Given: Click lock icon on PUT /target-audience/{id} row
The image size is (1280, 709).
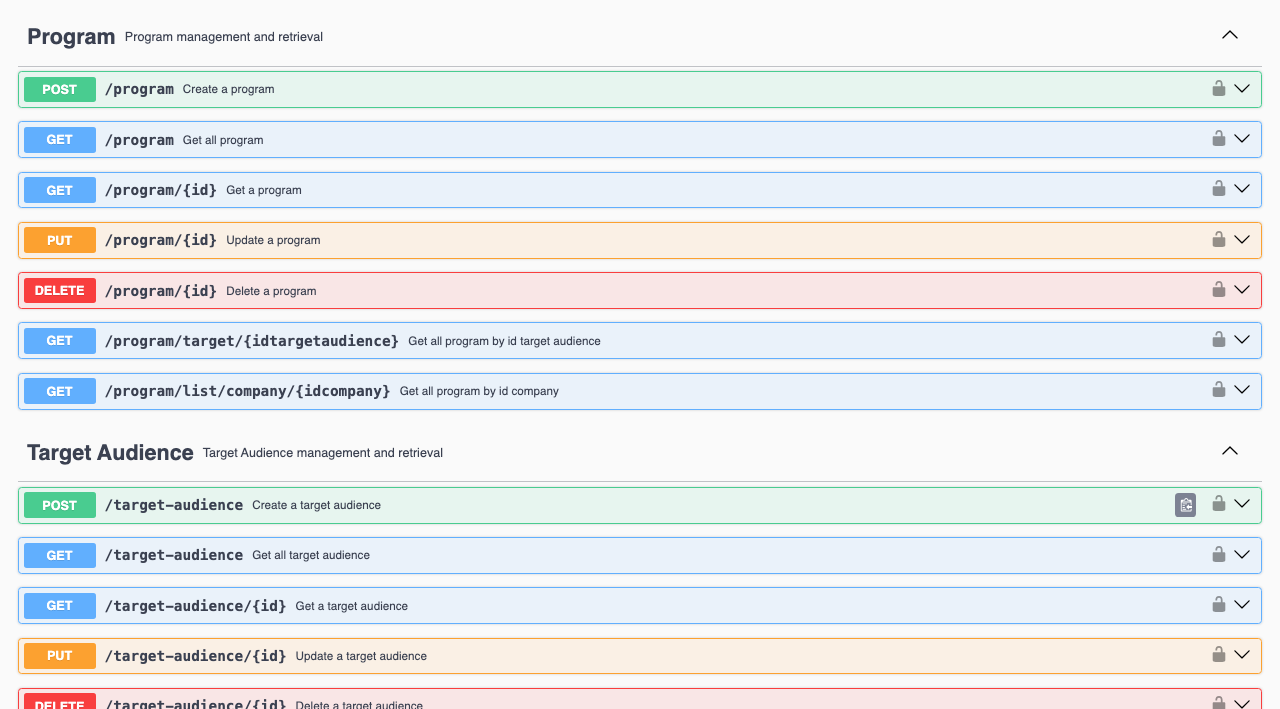Looking at the screenshot, I should click(x=1218, y=655).
